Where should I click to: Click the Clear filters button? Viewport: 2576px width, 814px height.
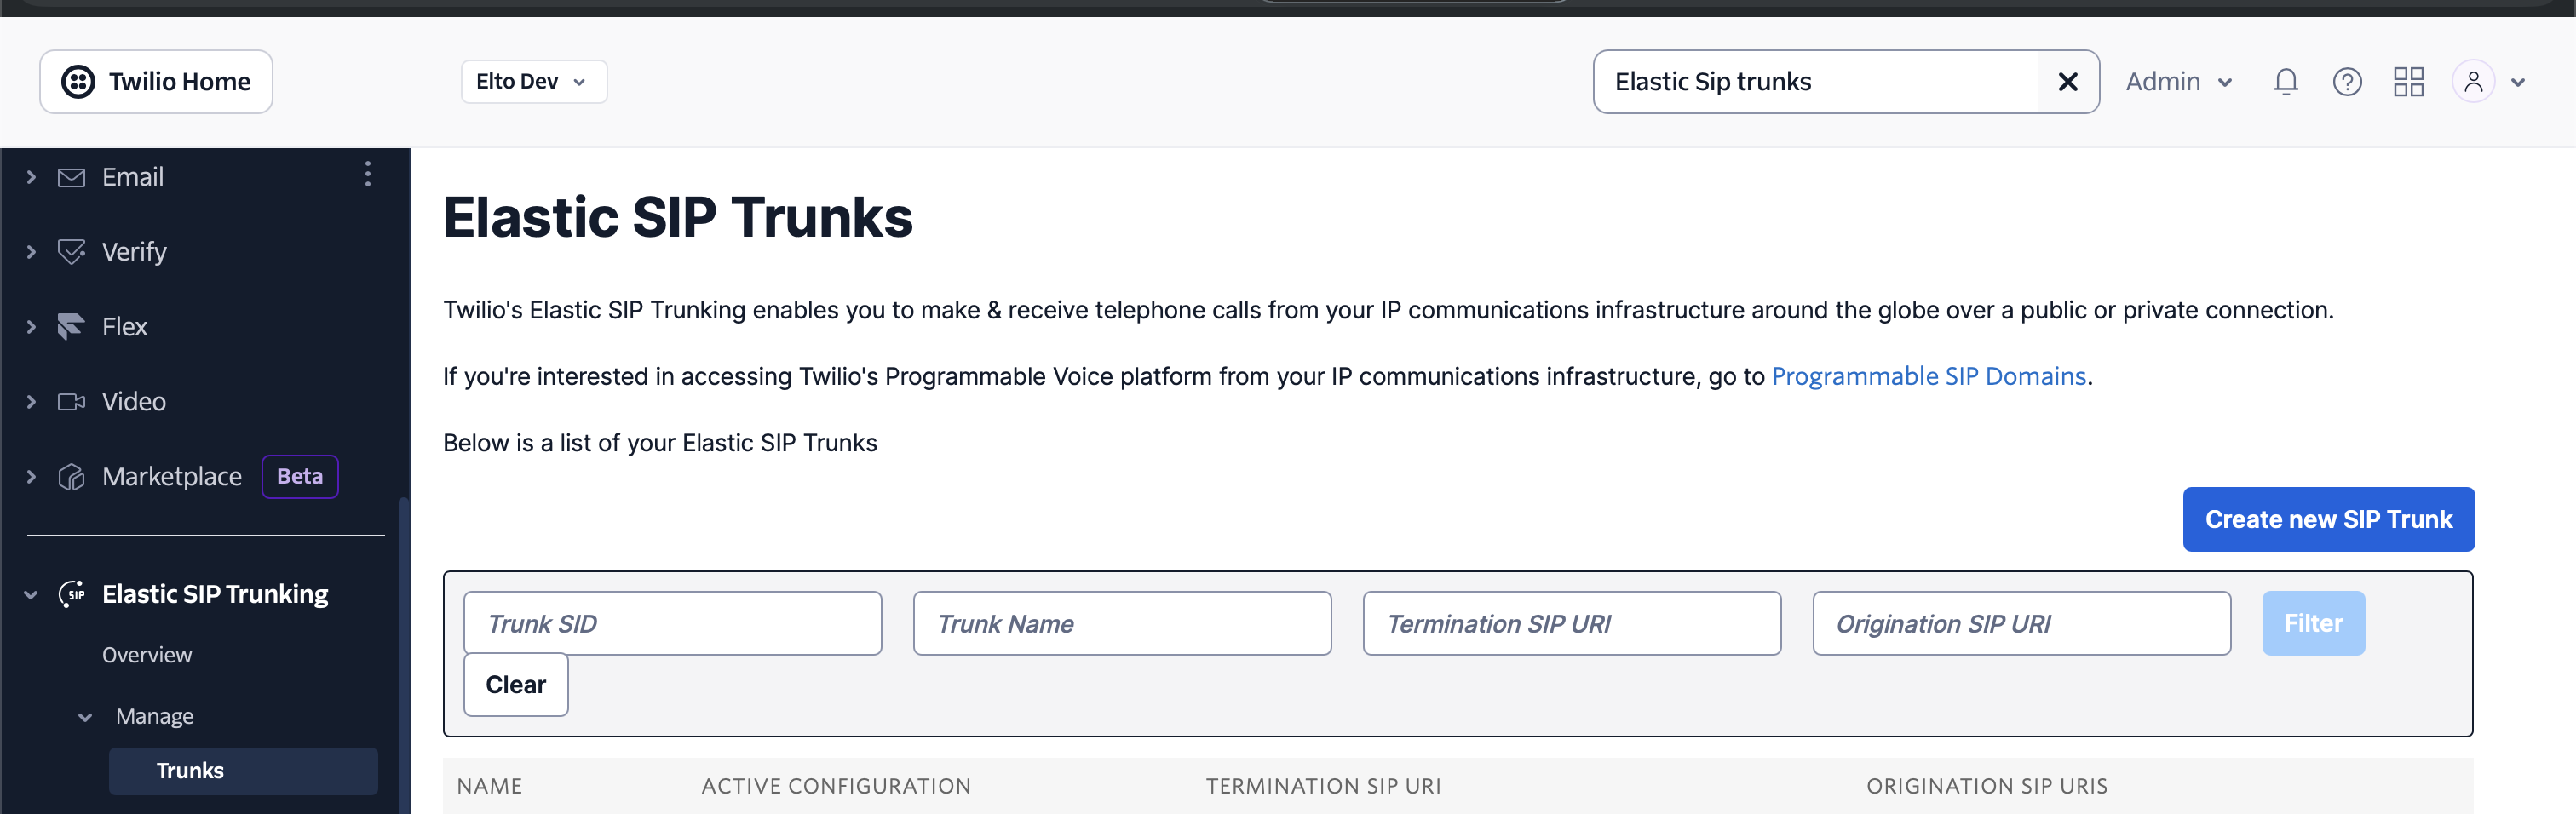(x=516, y=685)
